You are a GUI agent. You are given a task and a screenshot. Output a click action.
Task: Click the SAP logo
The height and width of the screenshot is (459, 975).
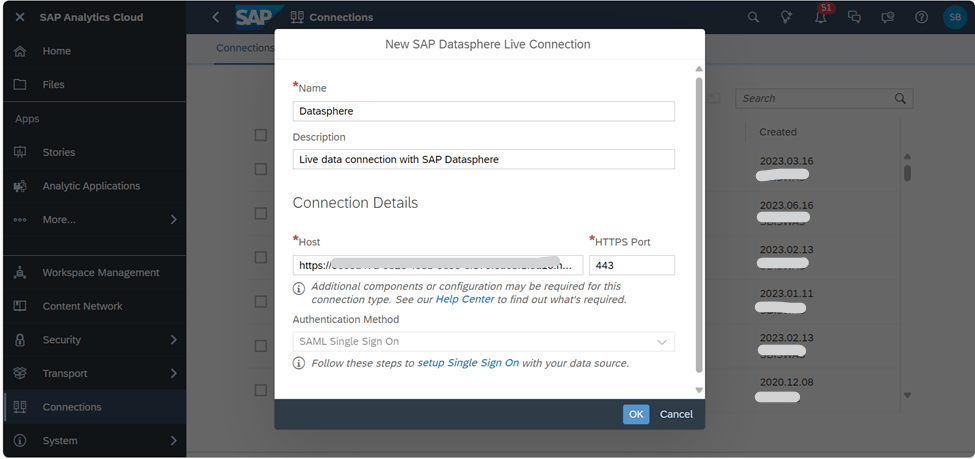[259, 17]
